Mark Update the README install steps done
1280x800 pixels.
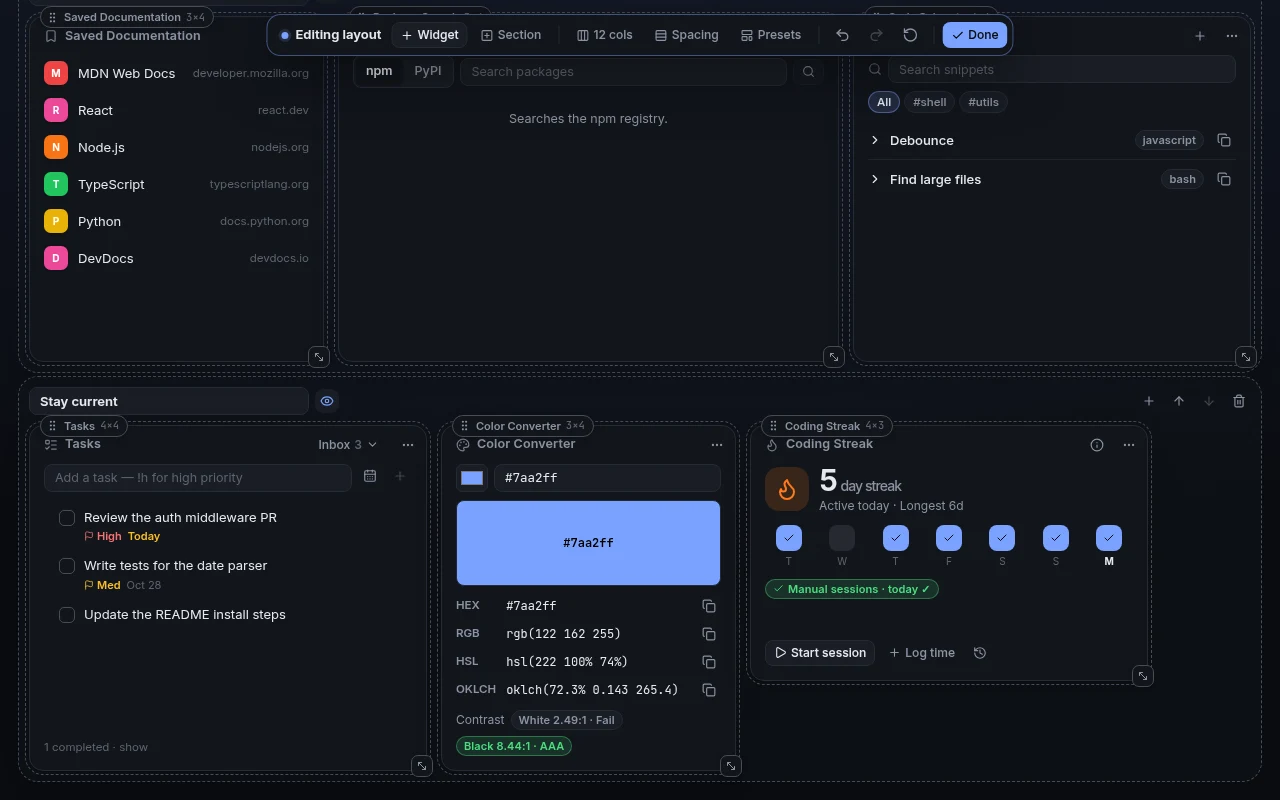coord(67,615)
